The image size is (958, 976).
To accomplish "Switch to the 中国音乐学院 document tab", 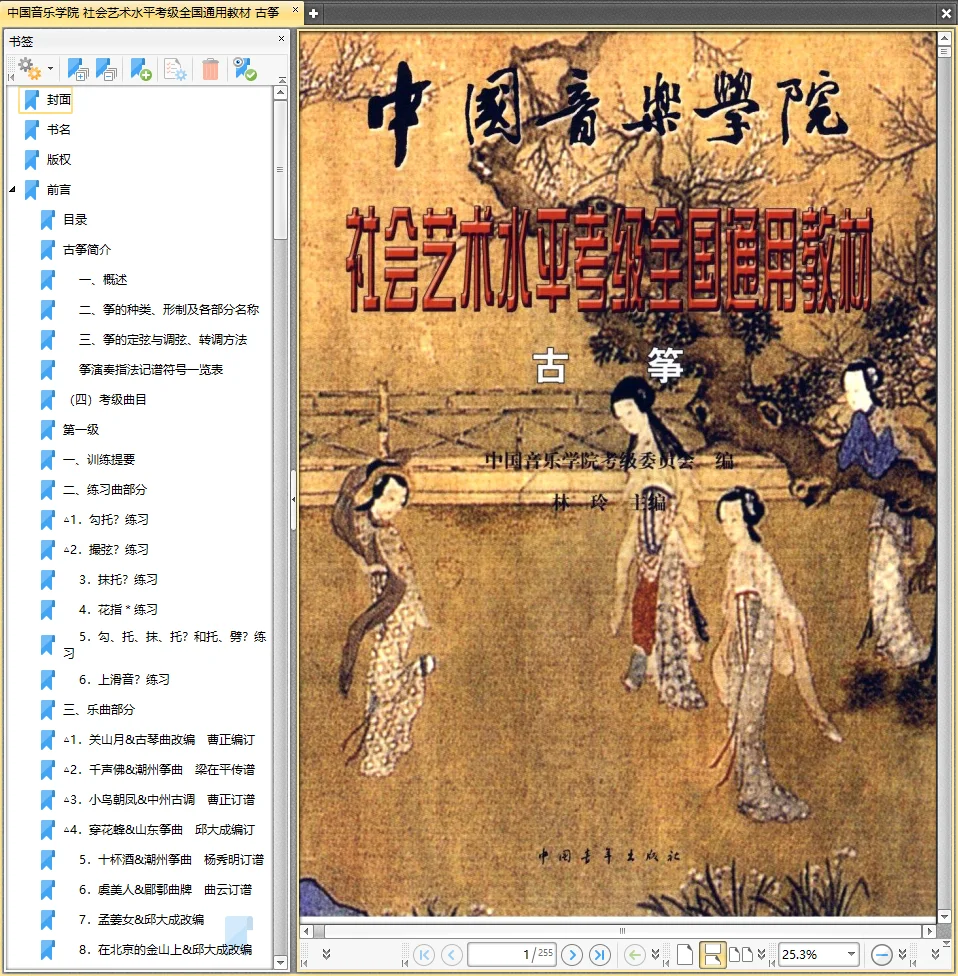I will [x=143, y=12].
